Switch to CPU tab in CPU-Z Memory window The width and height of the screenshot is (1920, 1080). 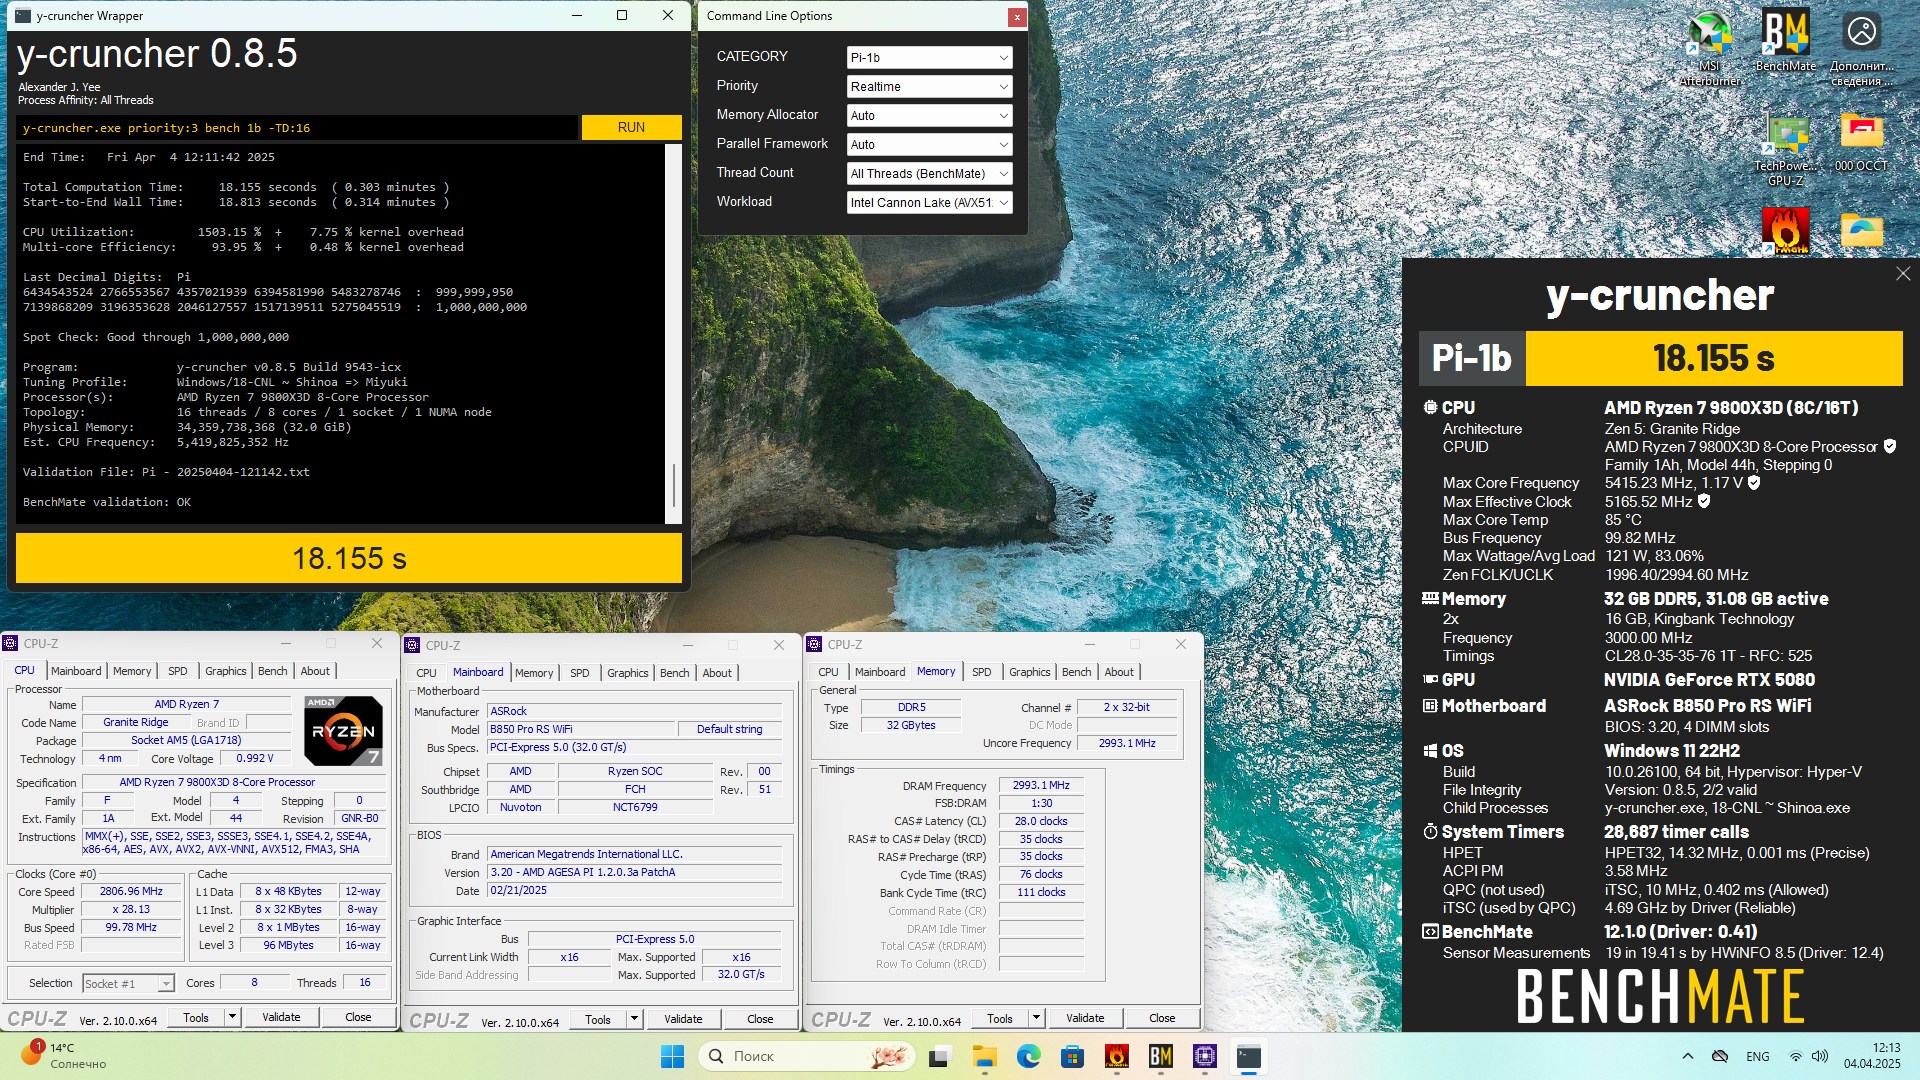828,672
